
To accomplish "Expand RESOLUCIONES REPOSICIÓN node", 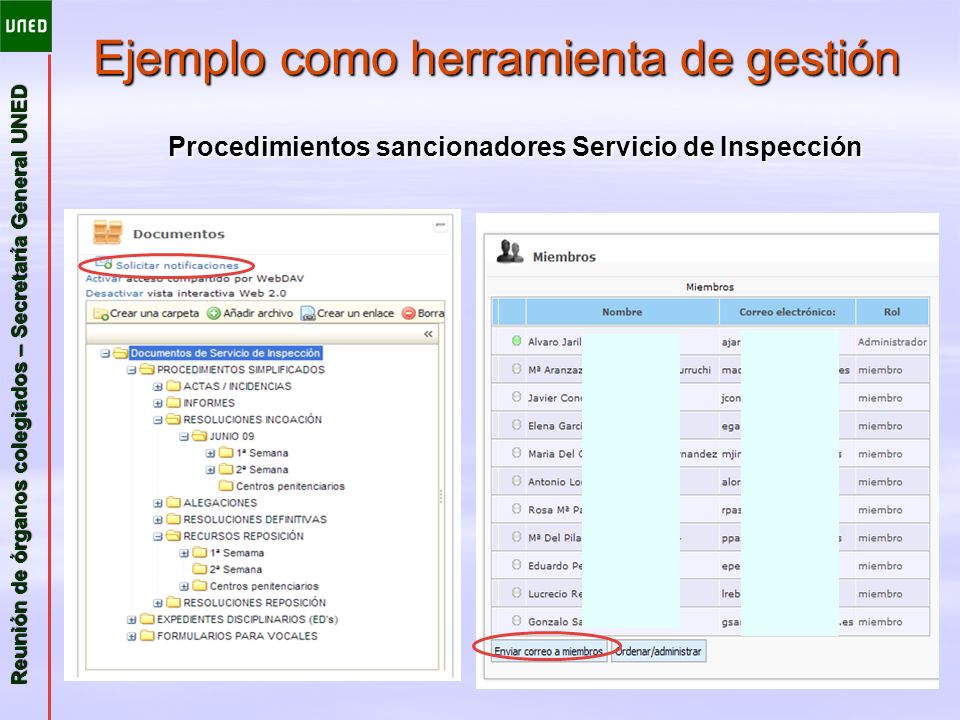I will pos(157,603).
